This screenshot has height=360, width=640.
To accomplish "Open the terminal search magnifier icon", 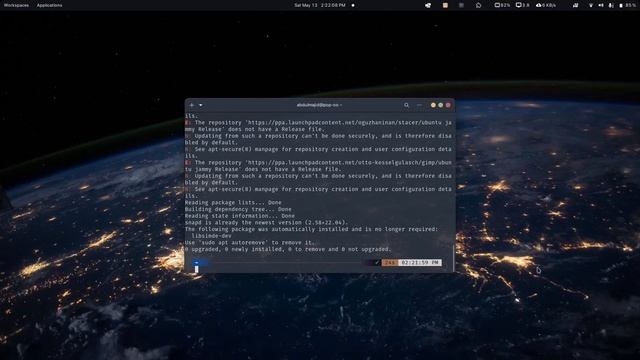I will point(407,105).
